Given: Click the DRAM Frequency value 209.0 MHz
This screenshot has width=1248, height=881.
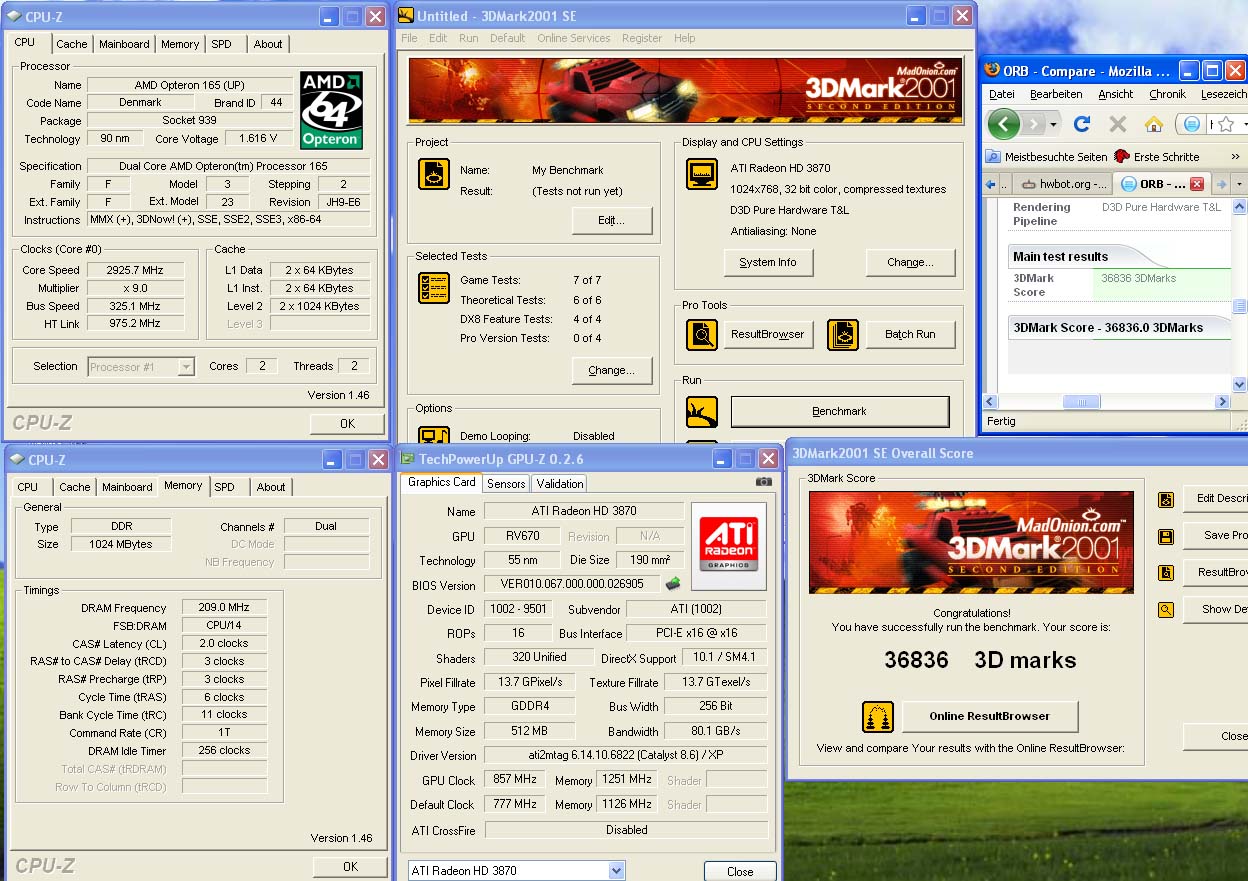Looking at the screenshot, I should pos(224,607).
